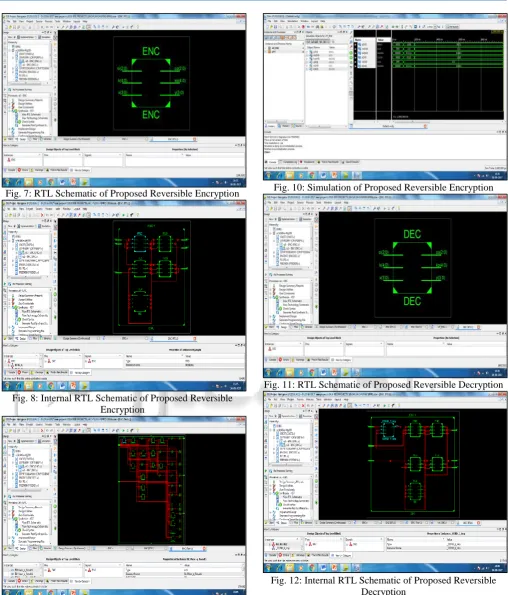Screen dimensions: 508x595
Task: Select bottom block in Fig. 8 internal schematic
Action: coord(140,301)
